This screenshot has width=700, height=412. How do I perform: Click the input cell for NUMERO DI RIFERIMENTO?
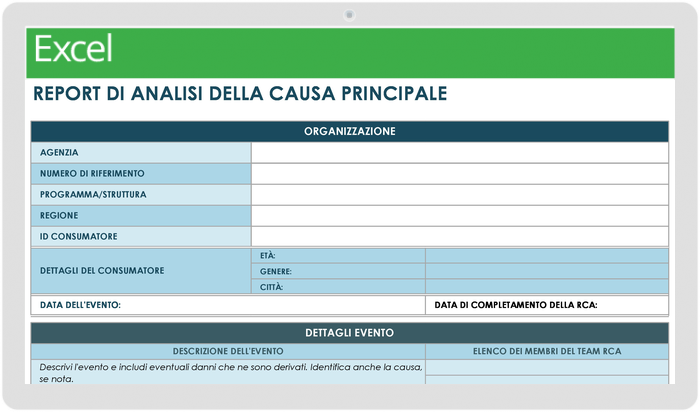pos(460,174)
